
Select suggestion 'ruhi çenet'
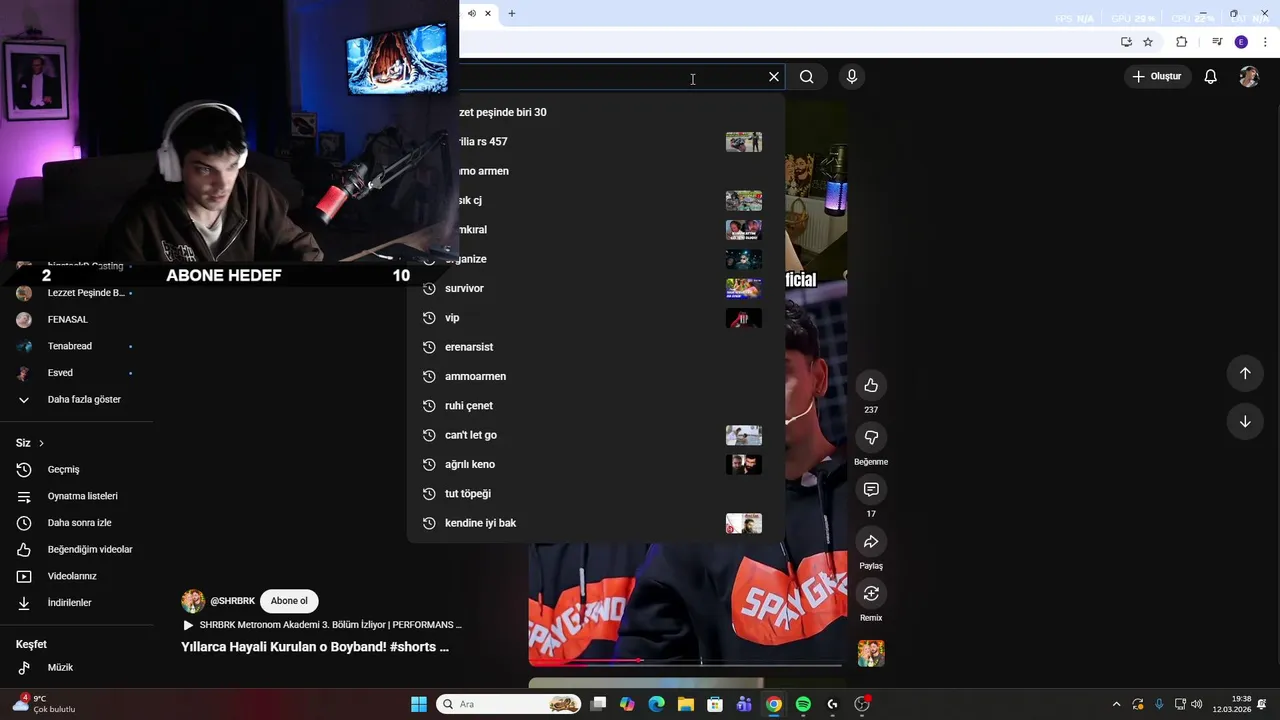594,406
